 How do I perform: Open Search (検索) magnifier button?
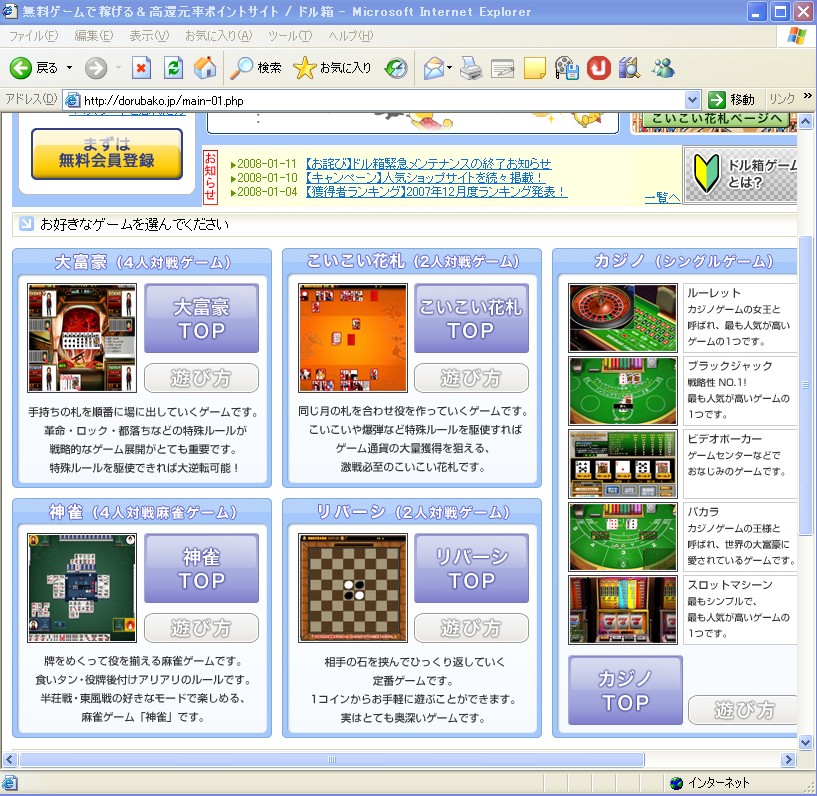(256, 68)
